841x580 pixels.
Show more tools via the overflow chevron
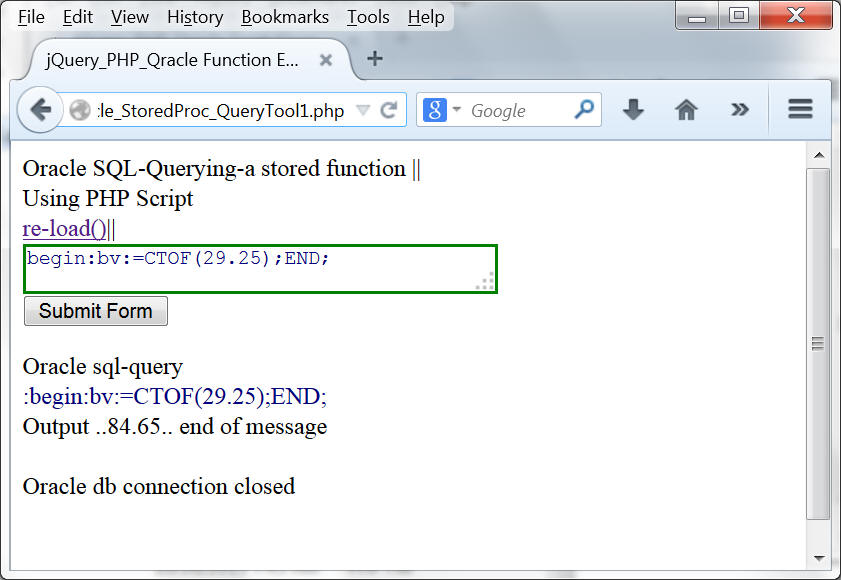pos(740,109)
